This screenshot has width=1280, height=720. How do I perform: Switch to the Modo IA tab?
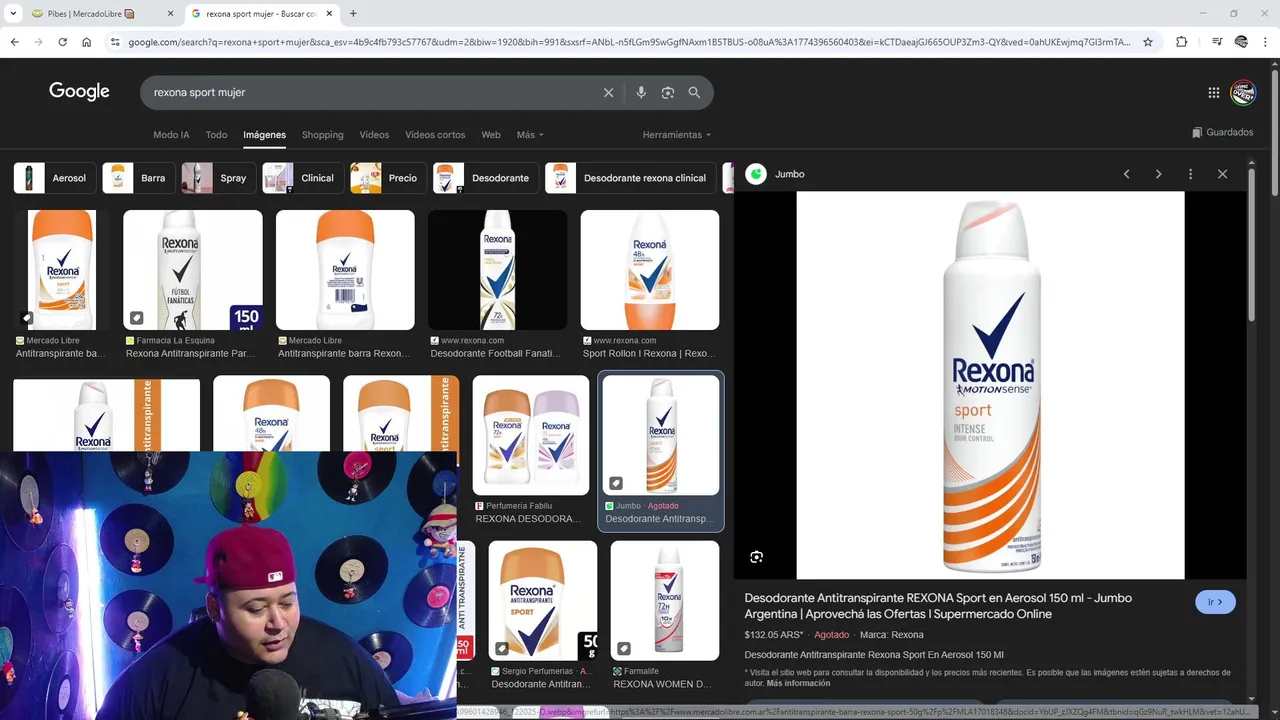tap(171, 135)
